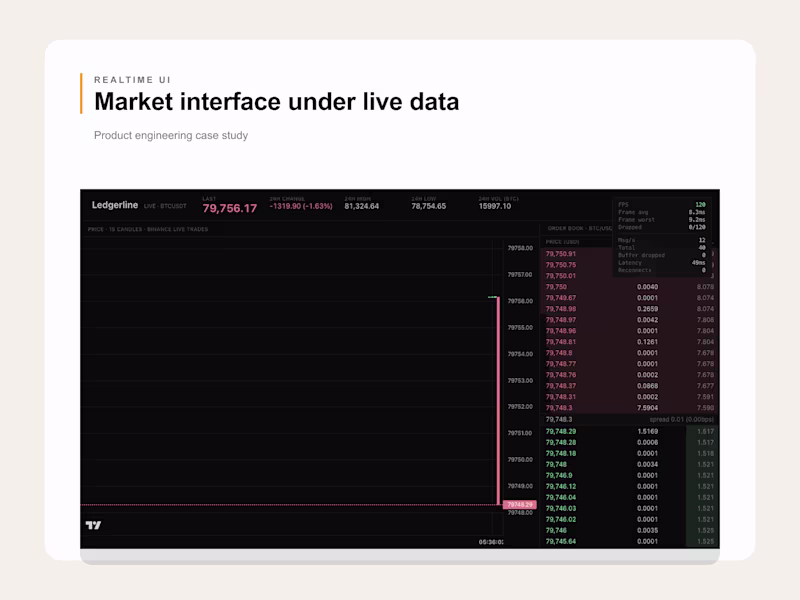
Task: Click the TradingView logo on the chart
Action: (x=93, y=525)
